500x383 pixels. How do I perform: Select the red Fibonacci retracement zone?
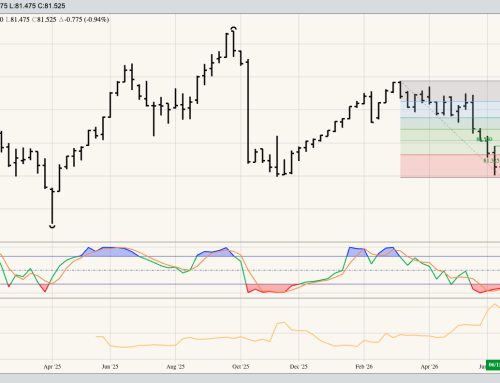450,166
